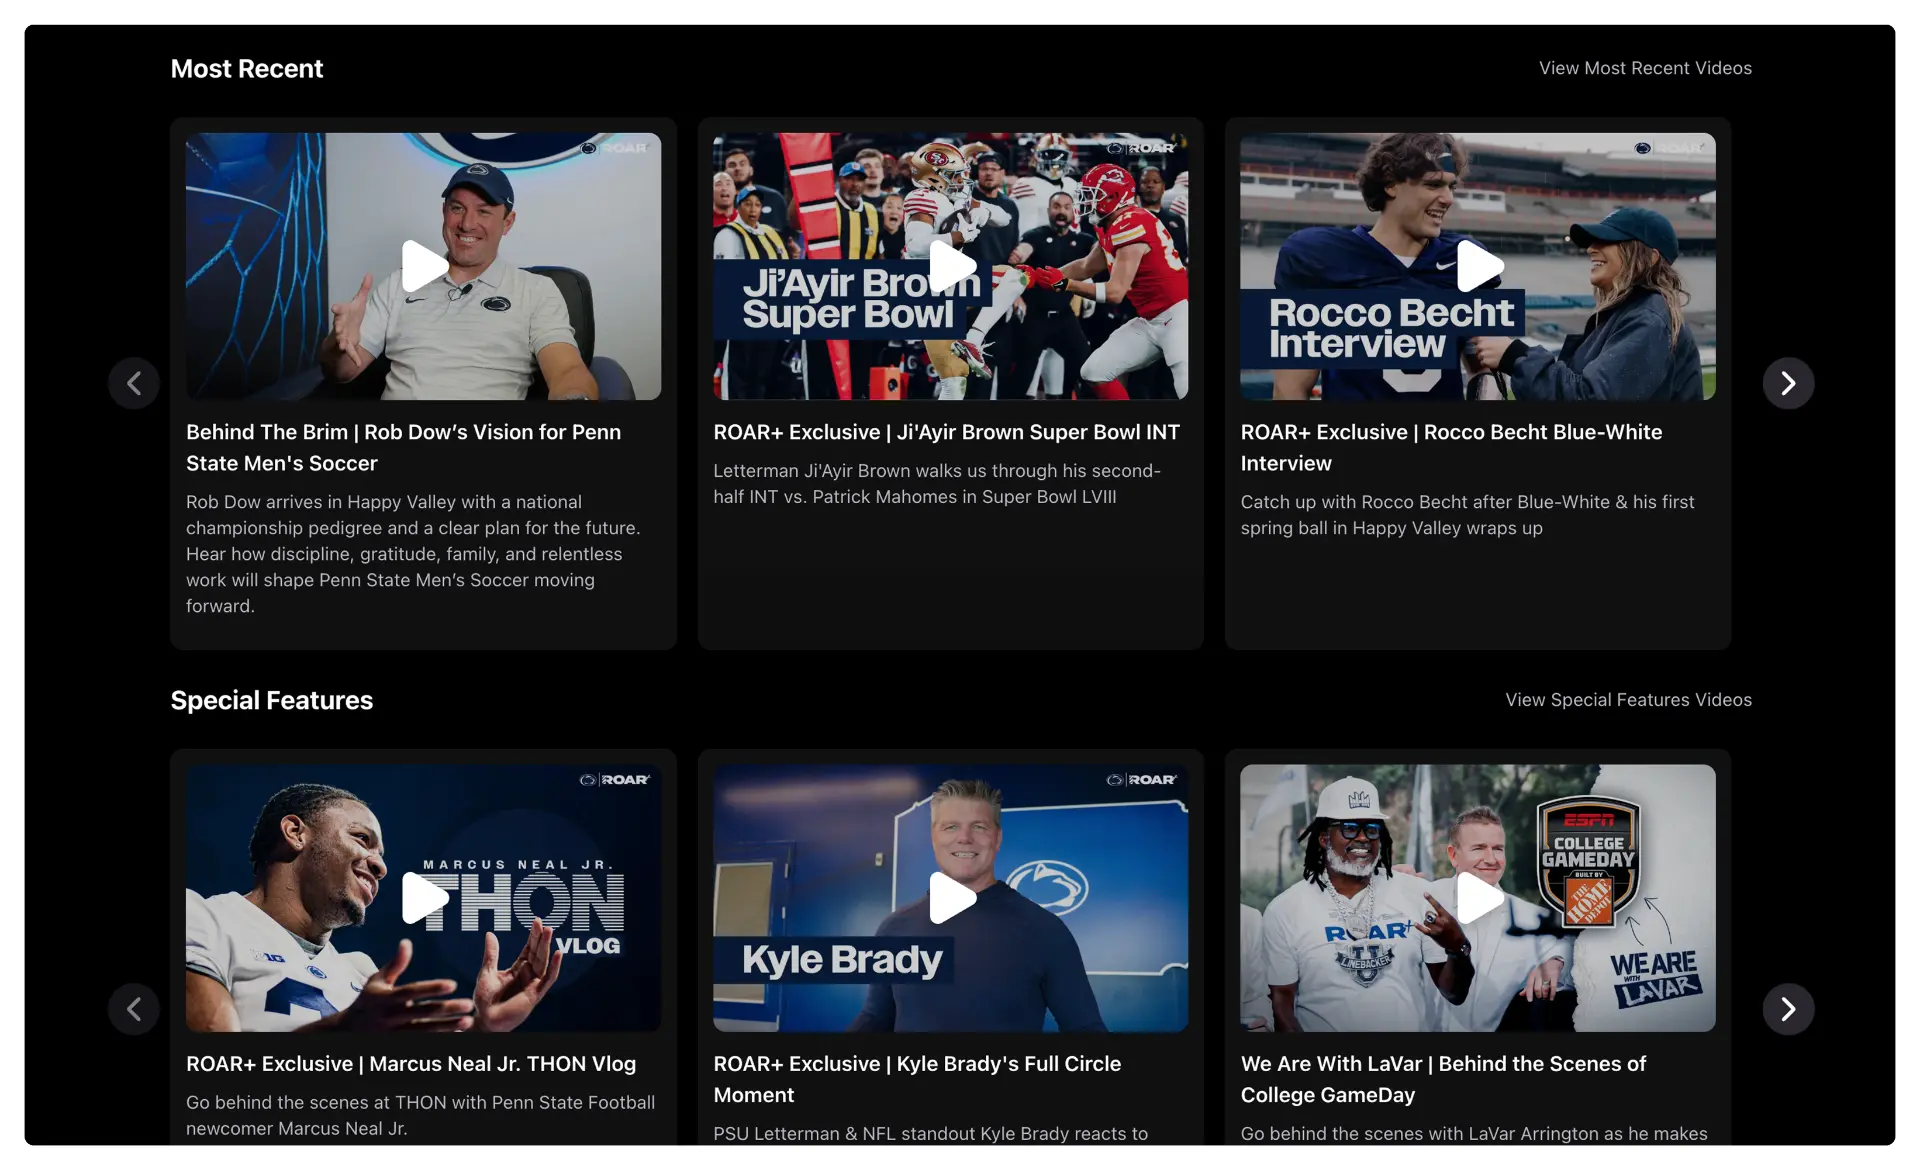Play the Ji'Ayir Brown Super Bowl video
The width and height of the screenshot is (1920, 1170).
click(952, 266)
